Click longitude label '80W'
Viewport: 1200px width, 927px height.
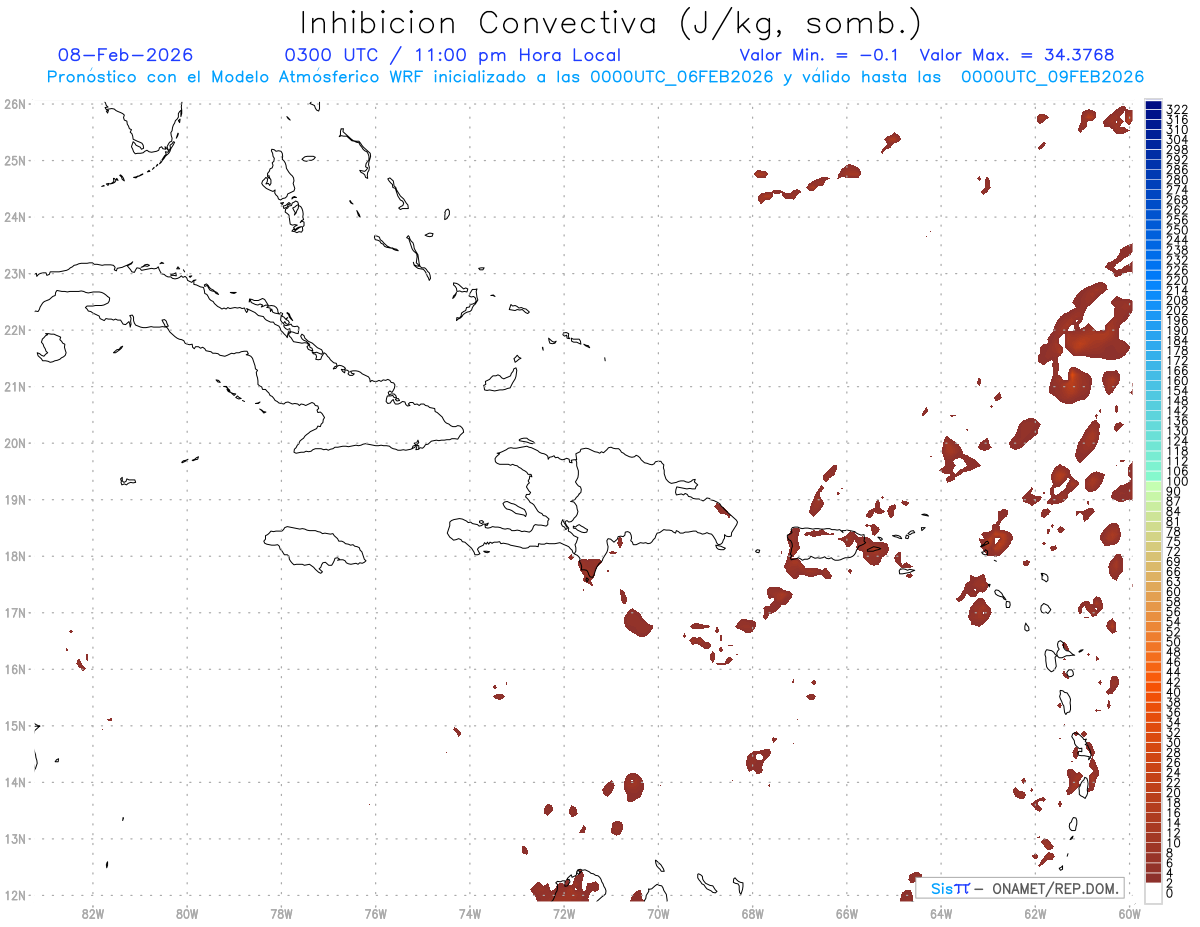[187, 912]
